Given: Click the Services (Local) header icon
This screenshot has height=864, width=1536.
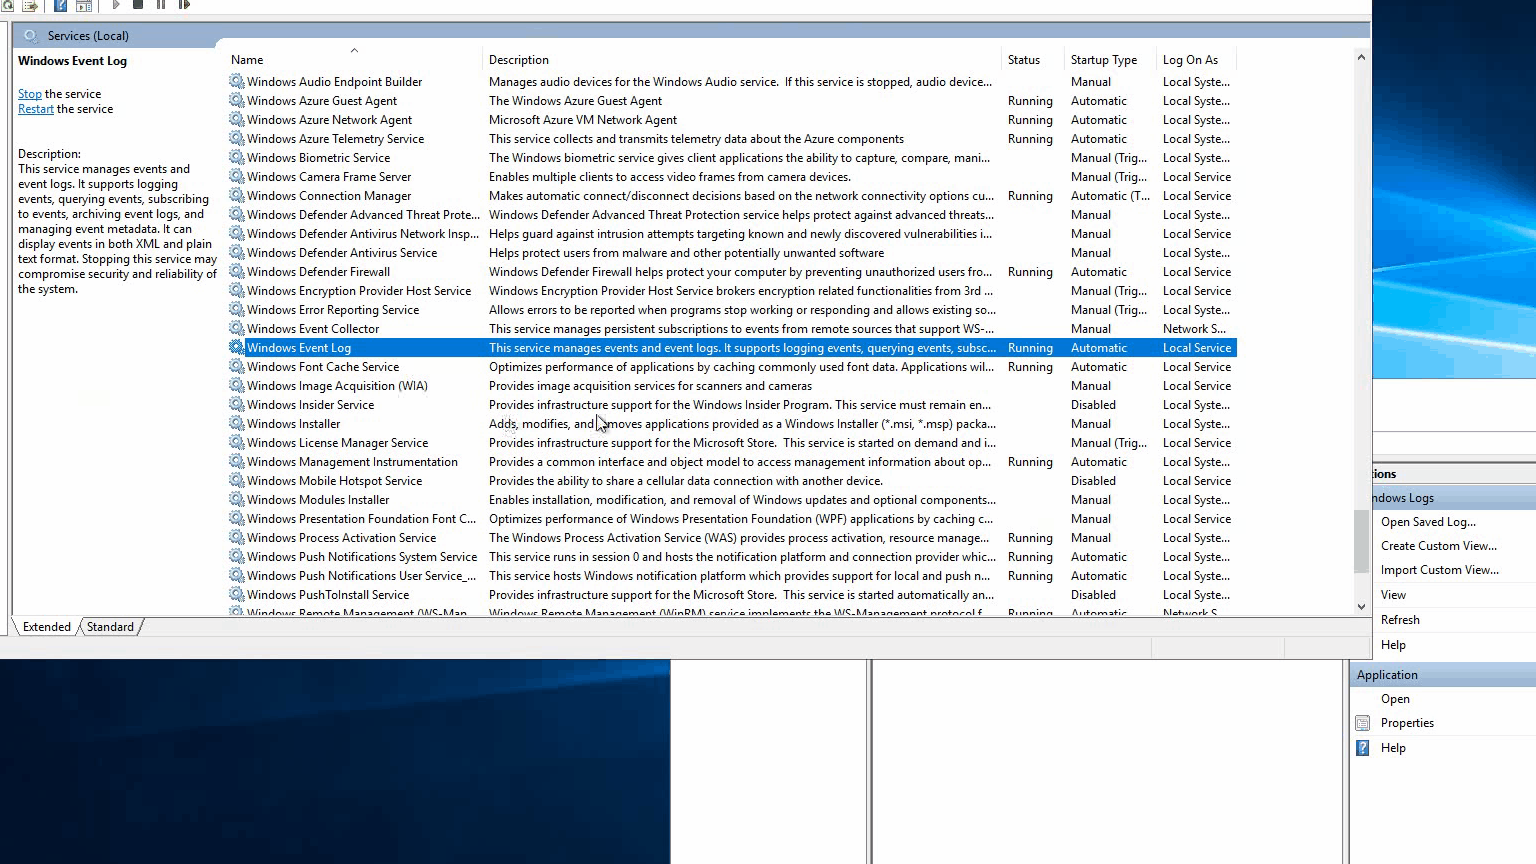Looking at the screenshot, I should (x=31, y=36).
